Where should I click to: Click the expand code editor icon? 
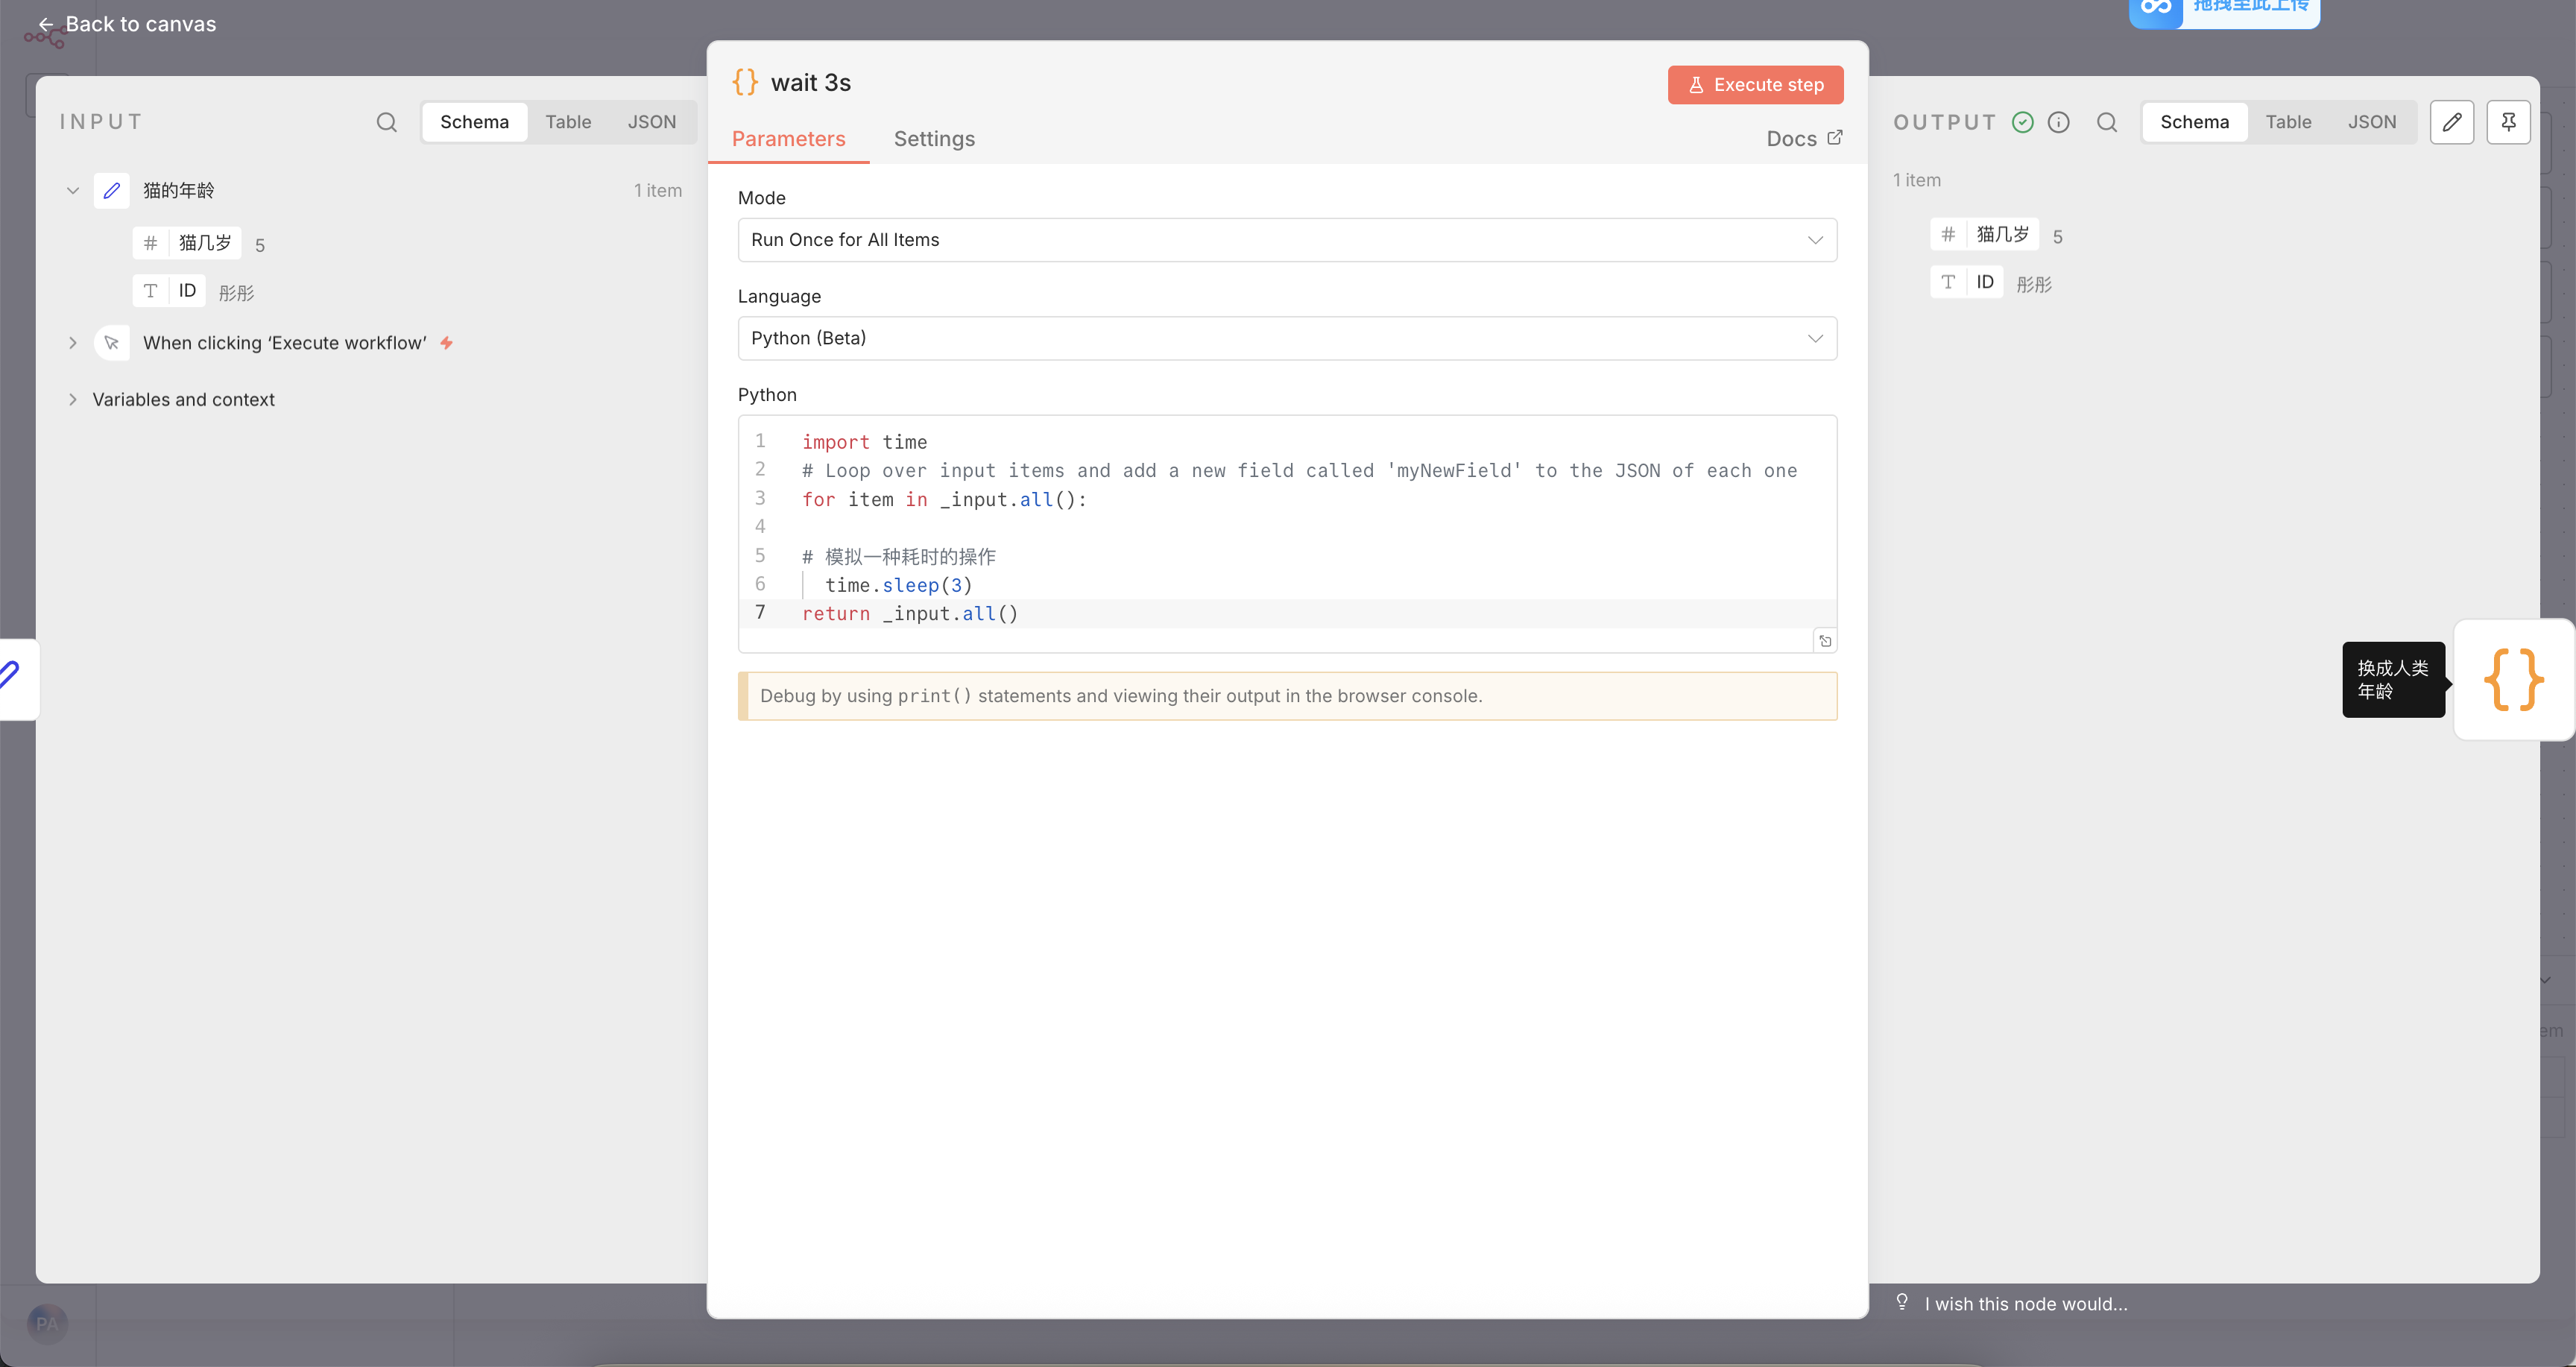[x=1825, y=641]
